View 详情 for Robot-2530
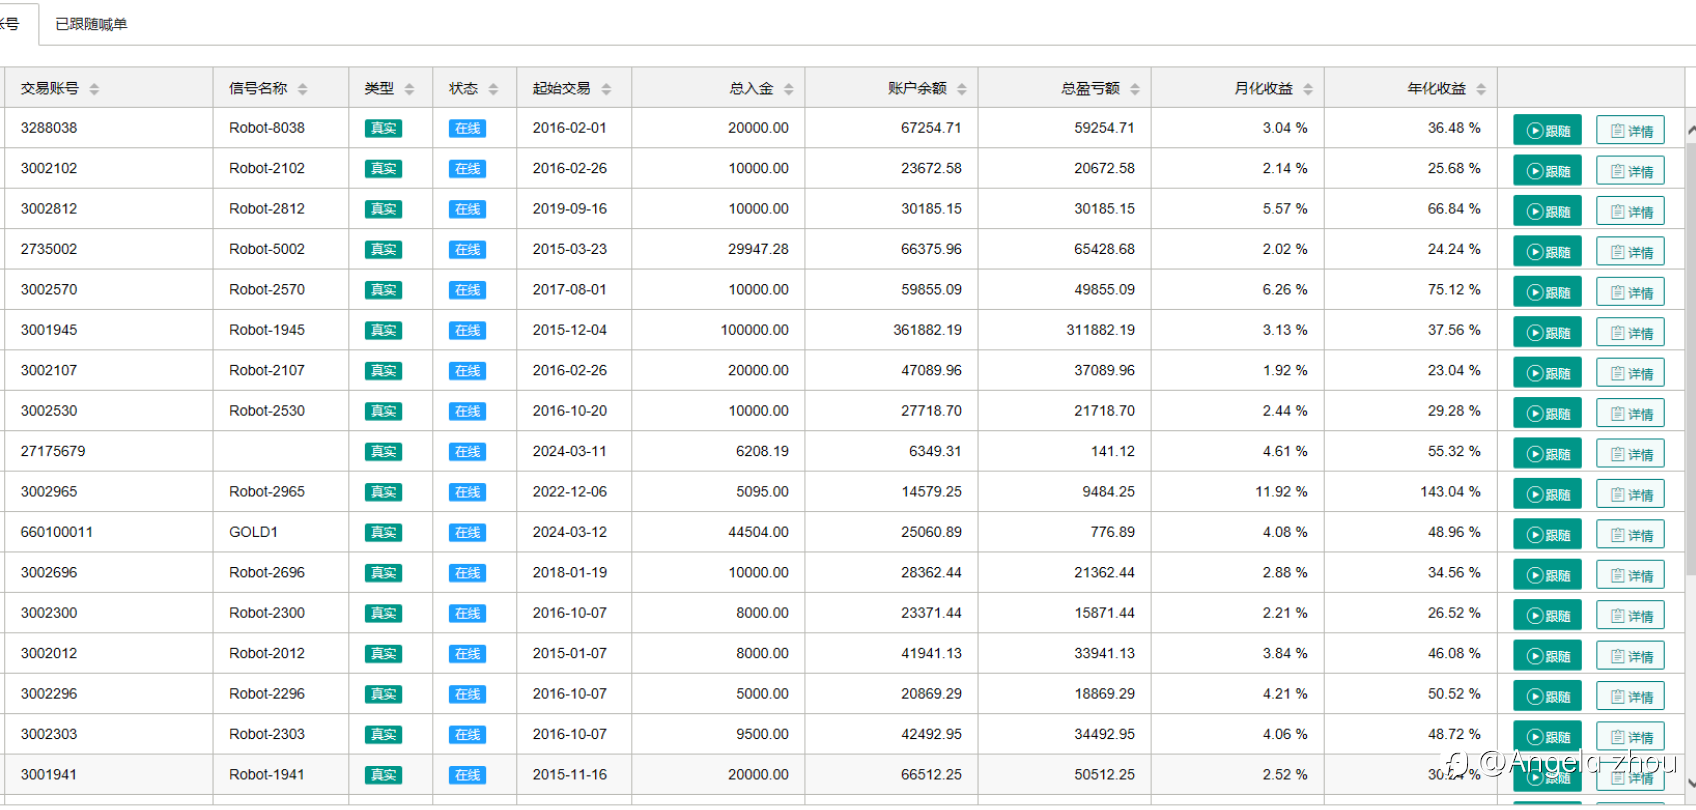This screenshot has height=810, width=1696. (x=1630, y=413)
